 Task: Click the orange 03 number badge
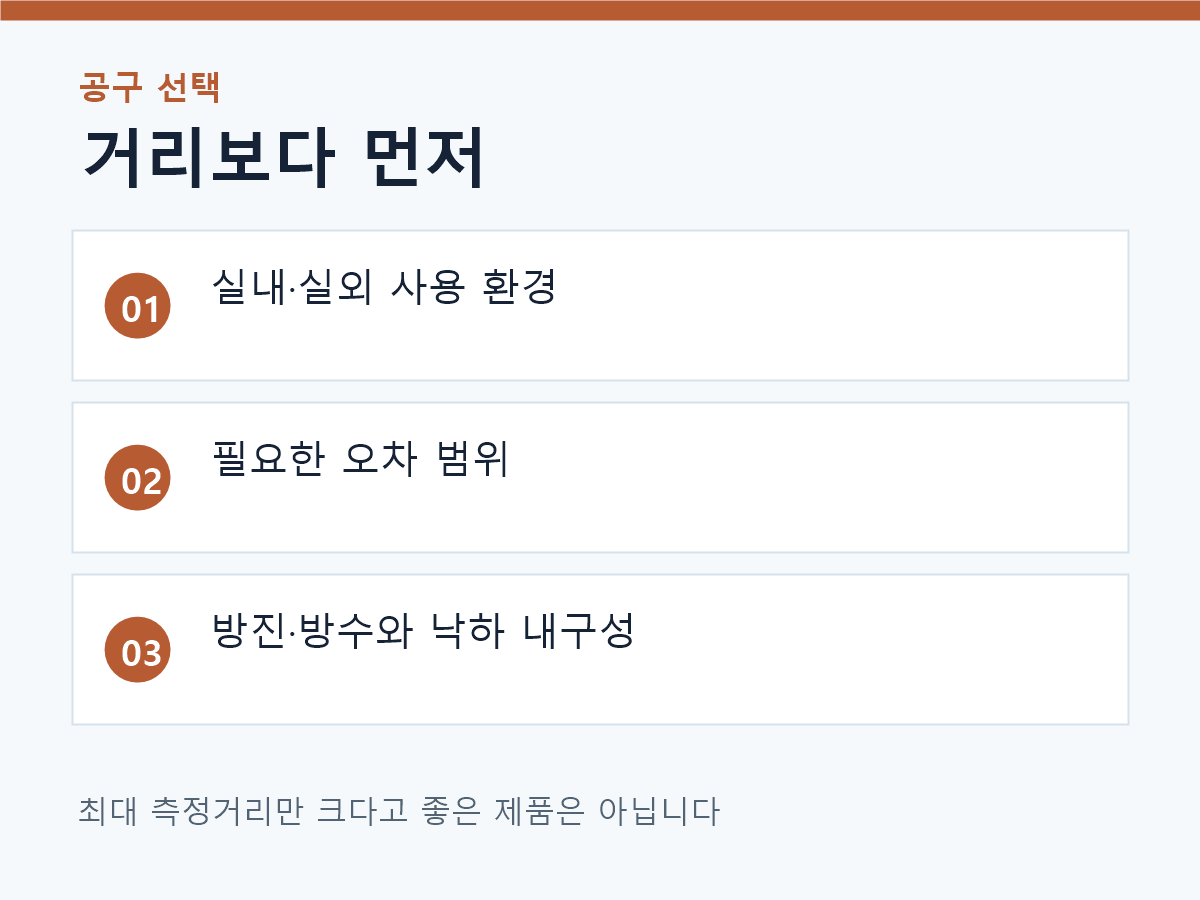(138, 650)
